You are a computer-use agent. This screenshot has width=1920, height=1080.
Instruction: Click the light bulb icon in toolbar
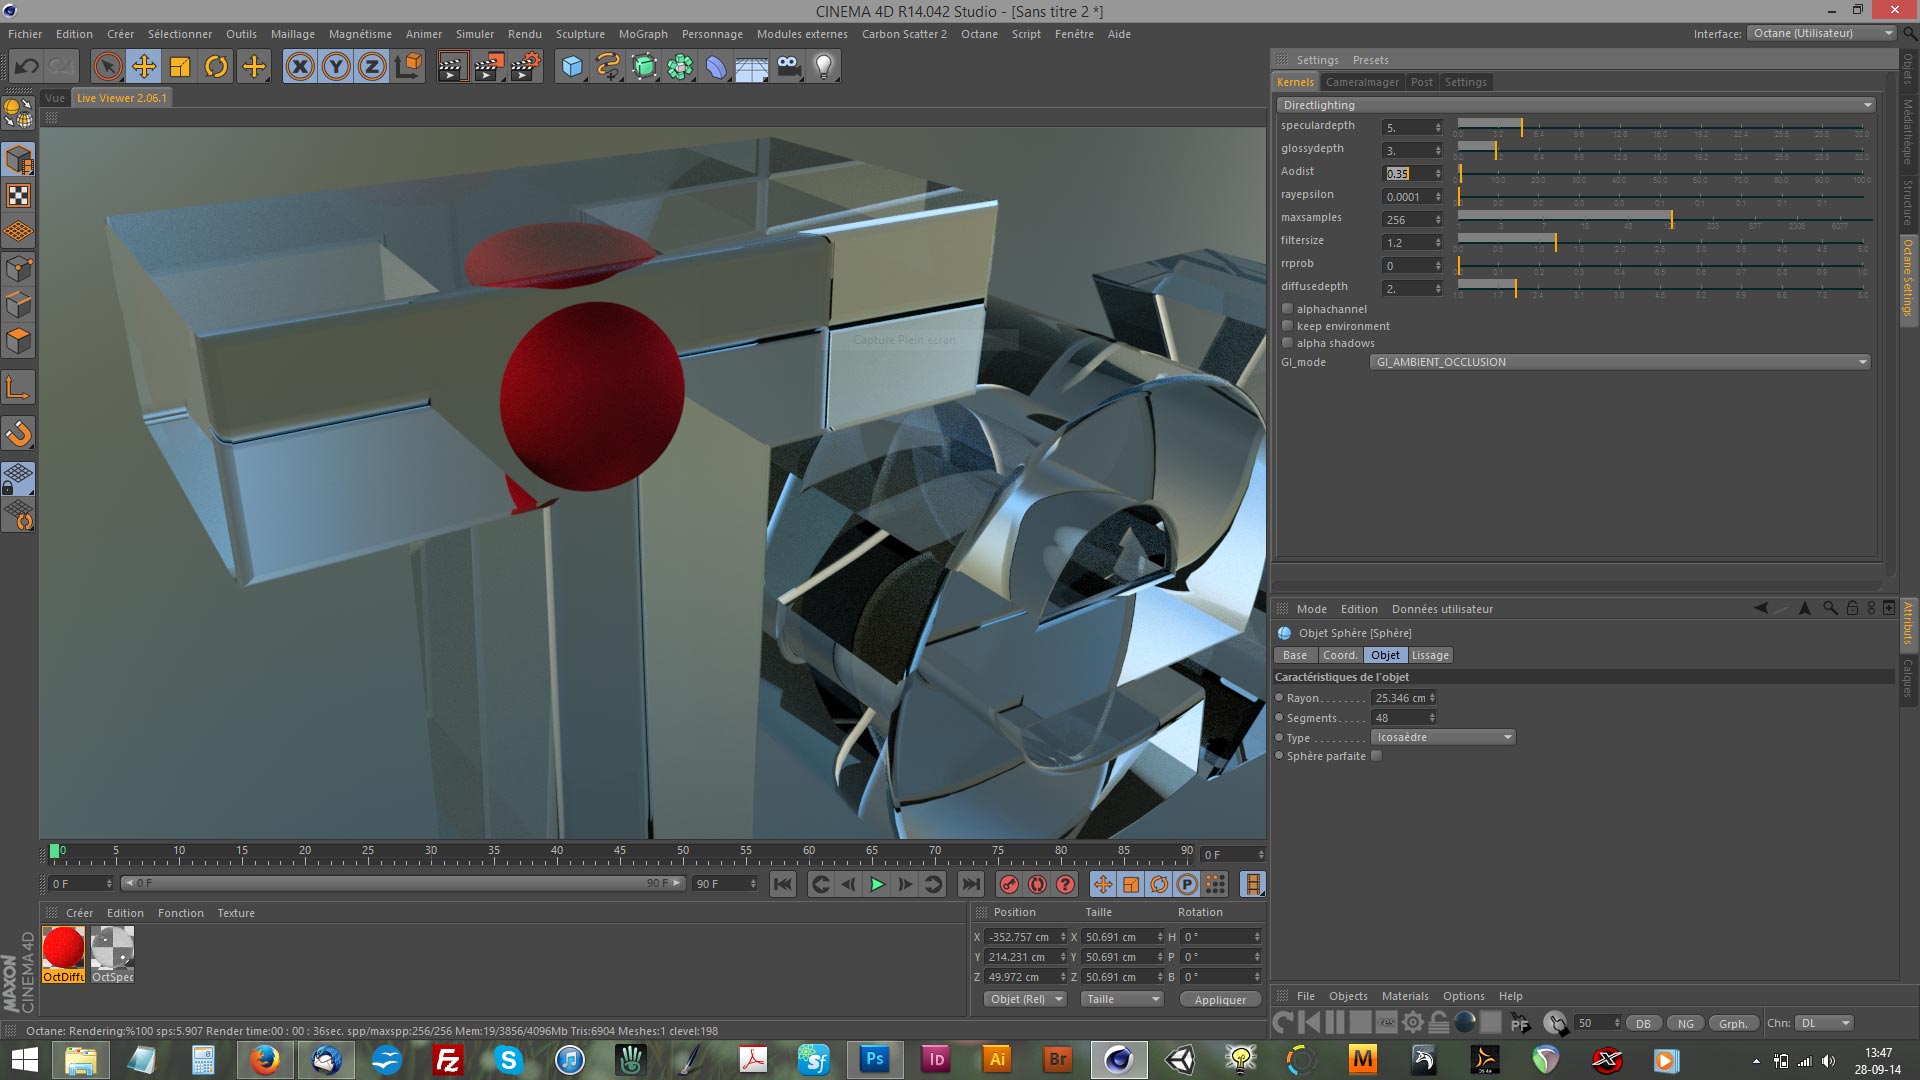823,67
